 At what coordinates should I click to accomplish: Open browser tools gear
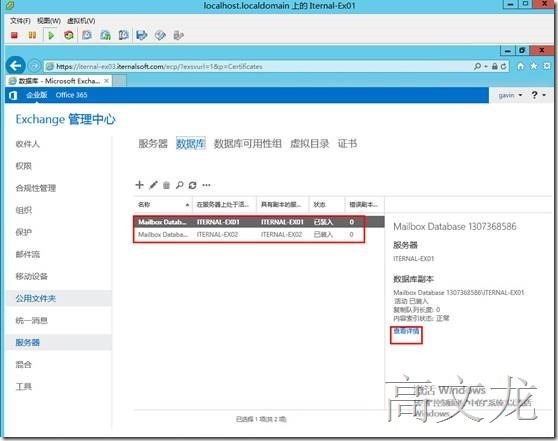point(547,66)
